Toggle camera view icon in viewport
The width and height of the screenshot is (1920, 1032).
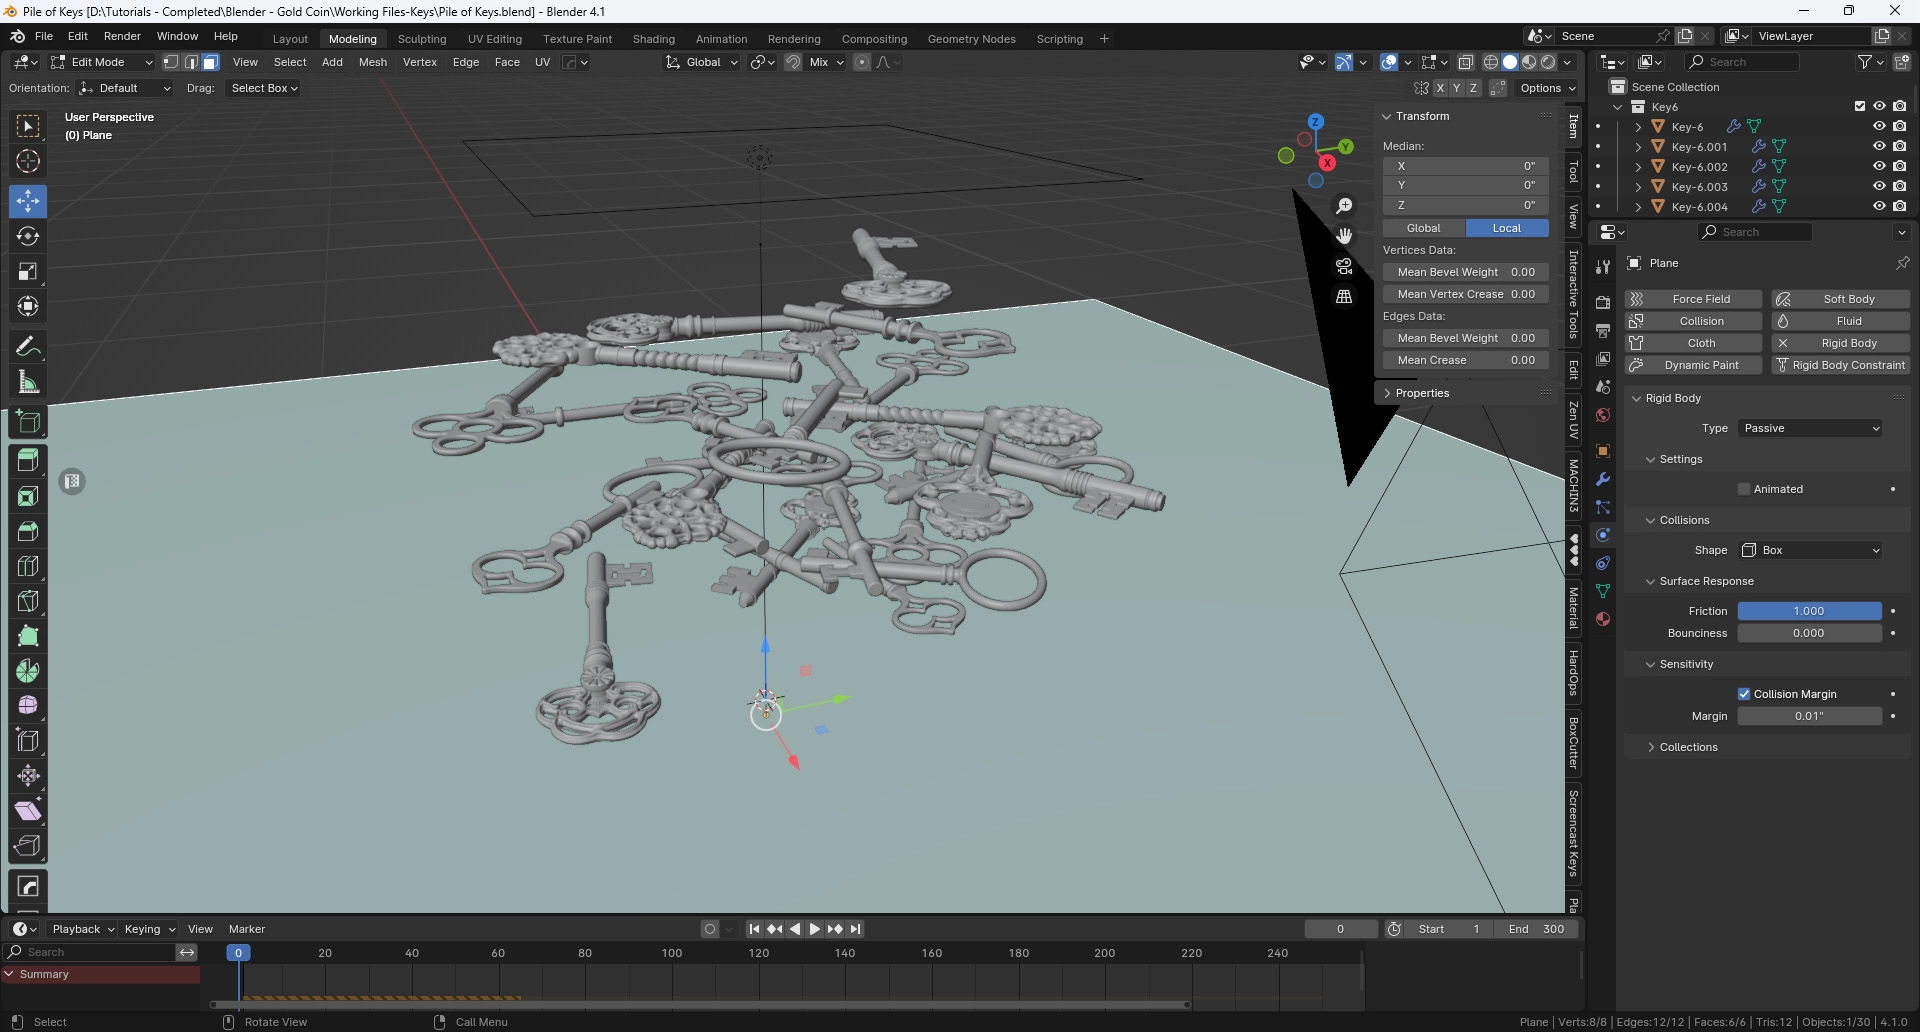coord(1344,266)
